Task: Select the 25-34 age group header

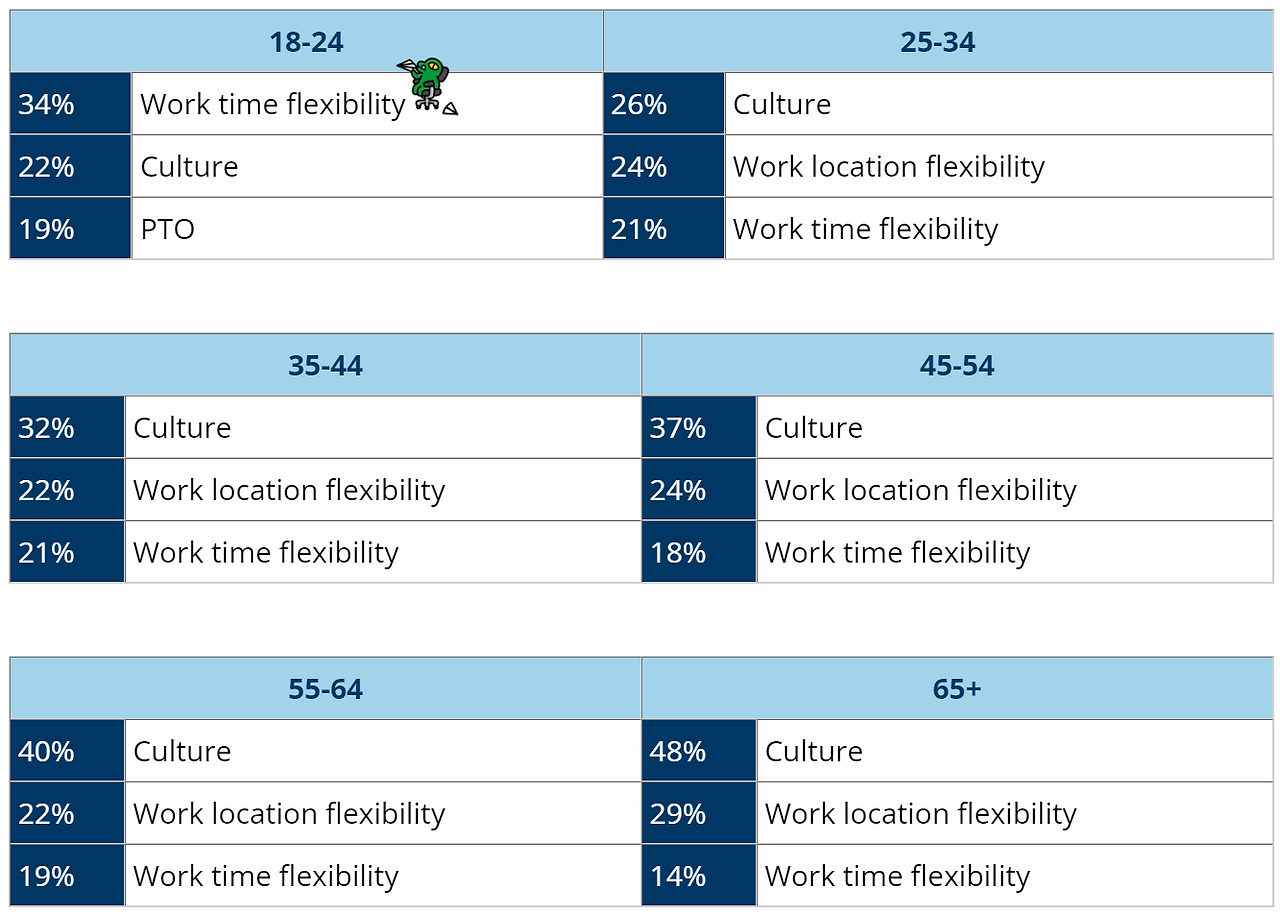Action: [x=938, y=42]
